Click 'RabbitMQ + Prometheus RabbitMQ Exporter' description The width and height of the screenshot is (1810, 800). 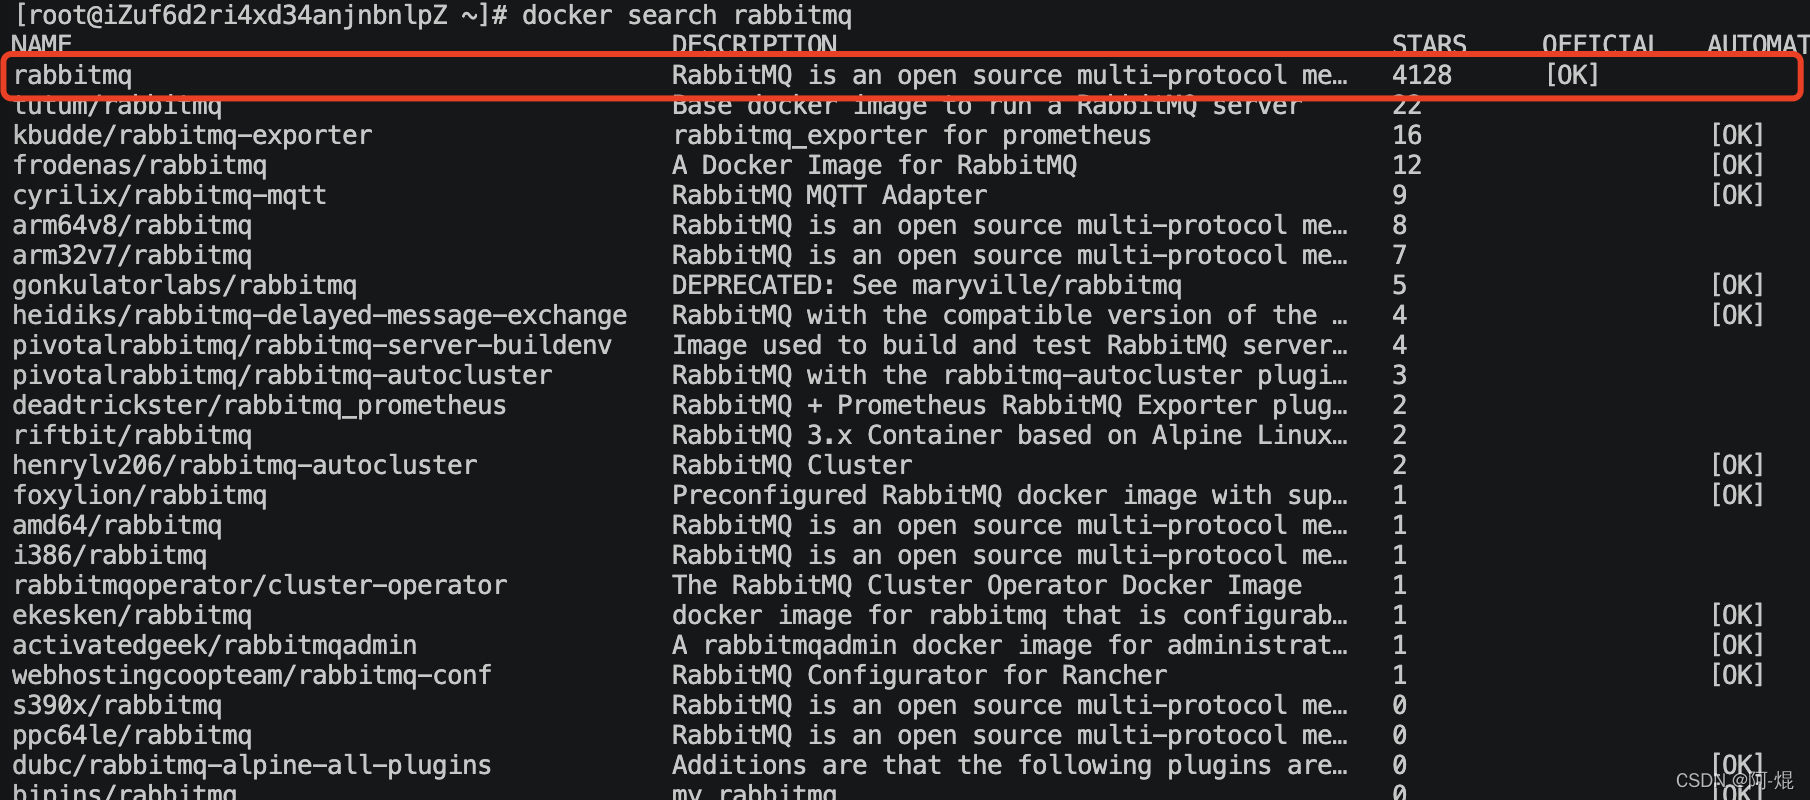tap(1010, 405)
